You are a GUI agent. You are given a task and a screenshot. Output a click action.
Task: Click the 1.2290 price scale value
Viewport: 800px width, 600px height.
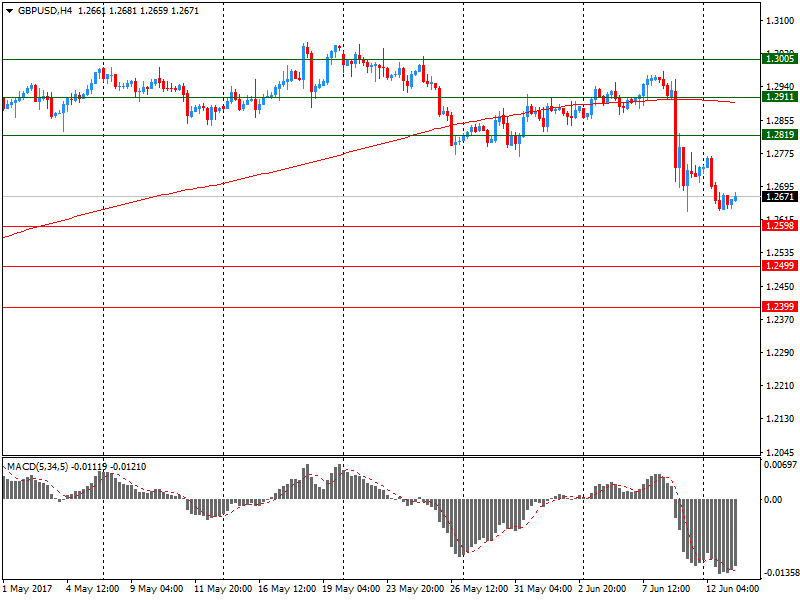coord(780,353)
